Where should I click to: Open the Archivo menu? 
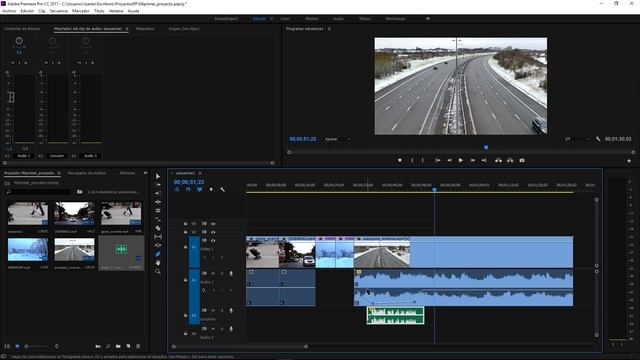pyautogui.click(x=9, y=11)
